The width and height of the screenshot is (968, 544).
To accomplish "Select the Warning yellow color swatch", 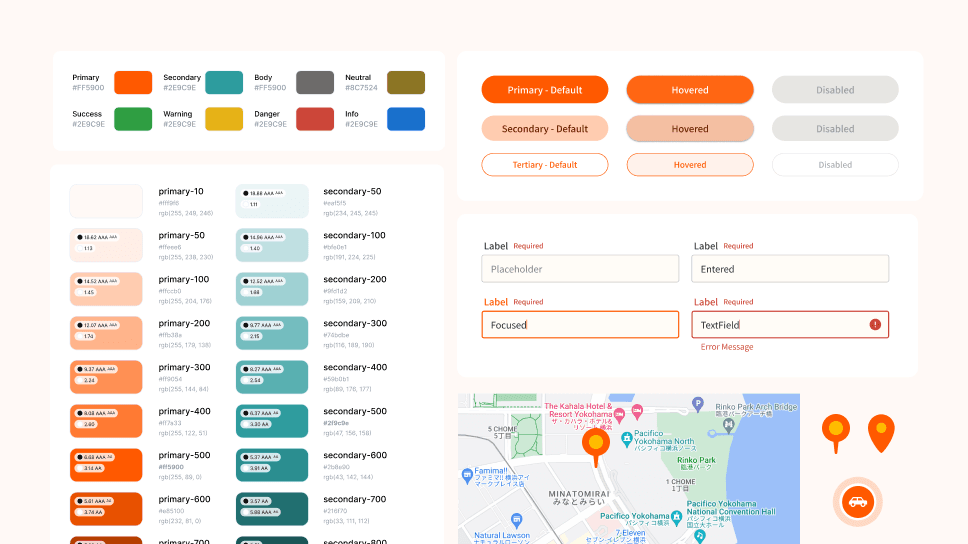I will tap(223, 119).
